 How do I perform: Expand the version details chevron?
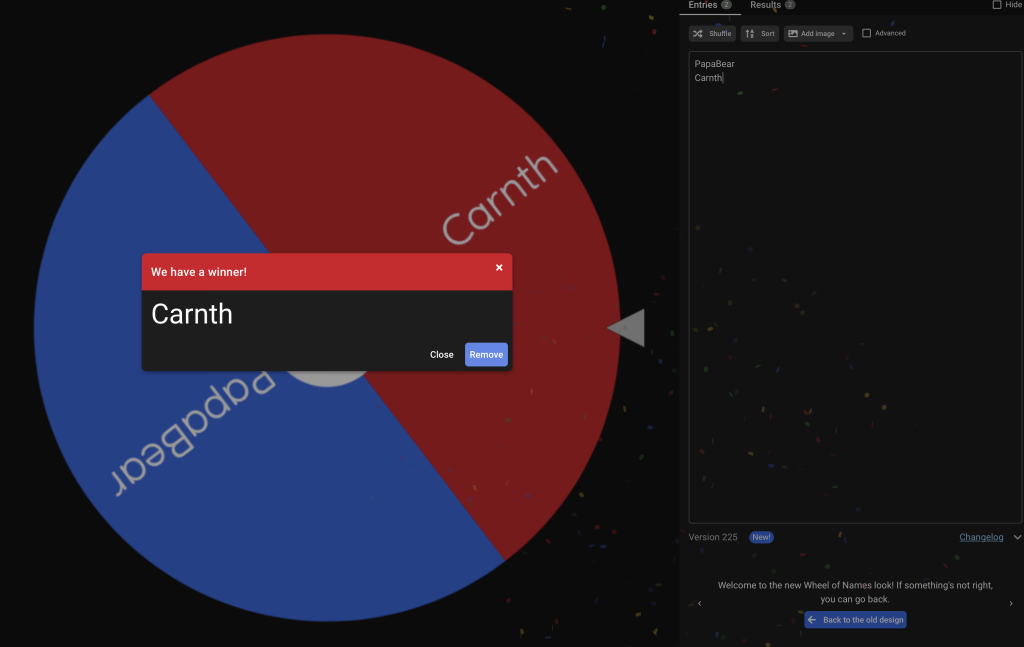(1017, 537)
